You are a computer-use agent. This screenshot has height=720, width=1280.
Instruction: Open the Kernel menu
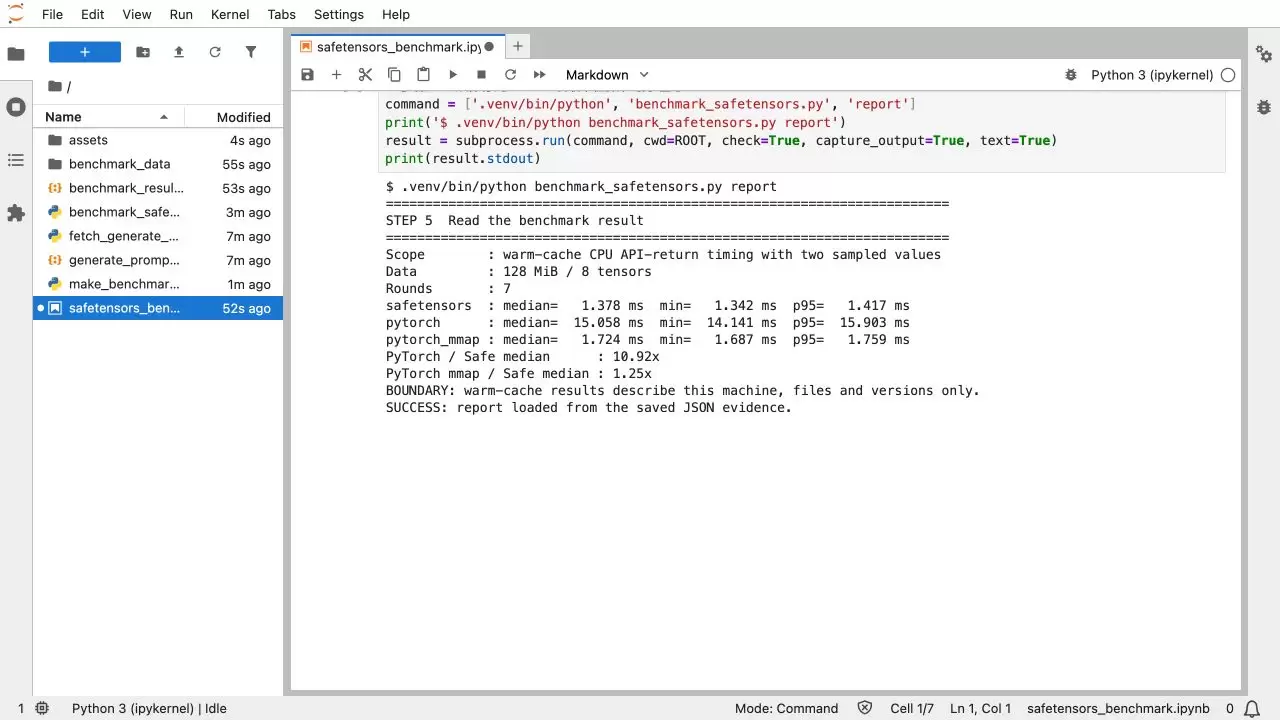point(230,14)
